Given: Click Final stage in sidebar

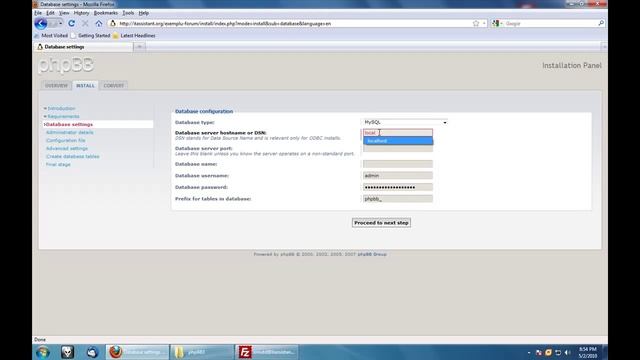Looking at the screenshot, I should 58,164.
